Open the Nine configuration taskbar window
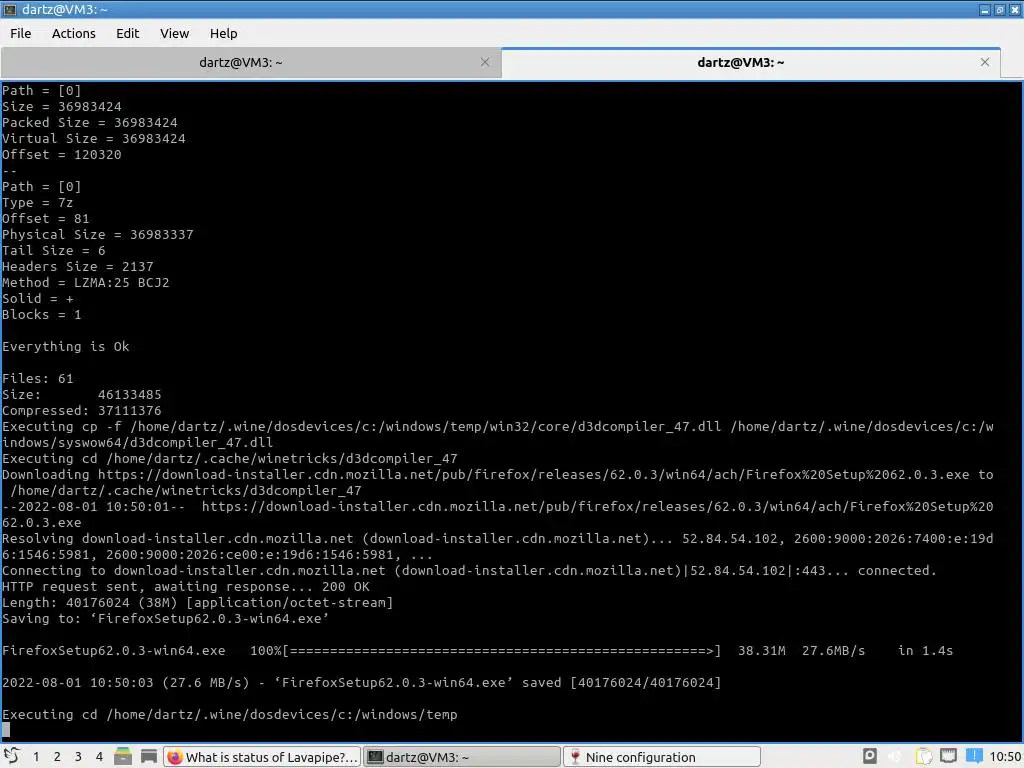This screenshot has width=1024, height=768. pyautogui.click(x=662, y=757)
